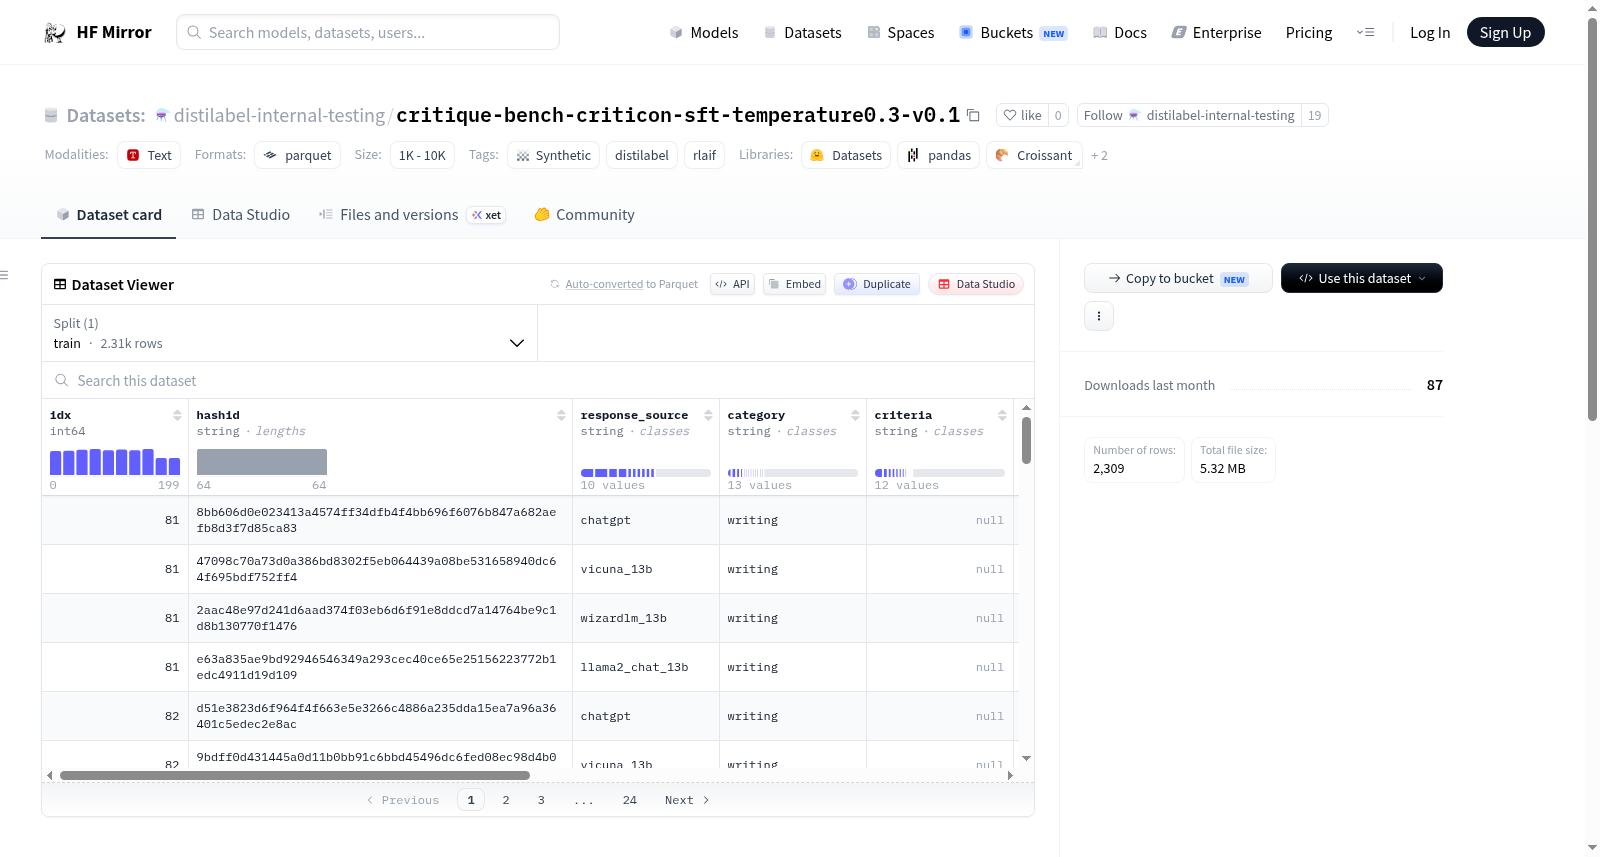
Task: Sort the hashid column
Action: click(x=561, y=415)
